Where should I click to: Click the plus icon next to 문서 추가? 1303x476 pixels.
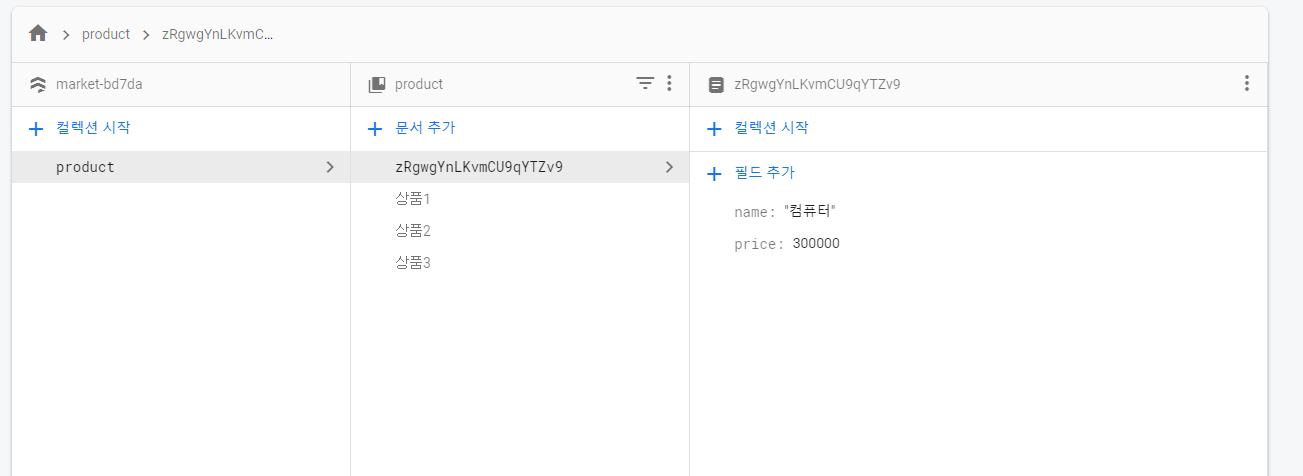376,128
